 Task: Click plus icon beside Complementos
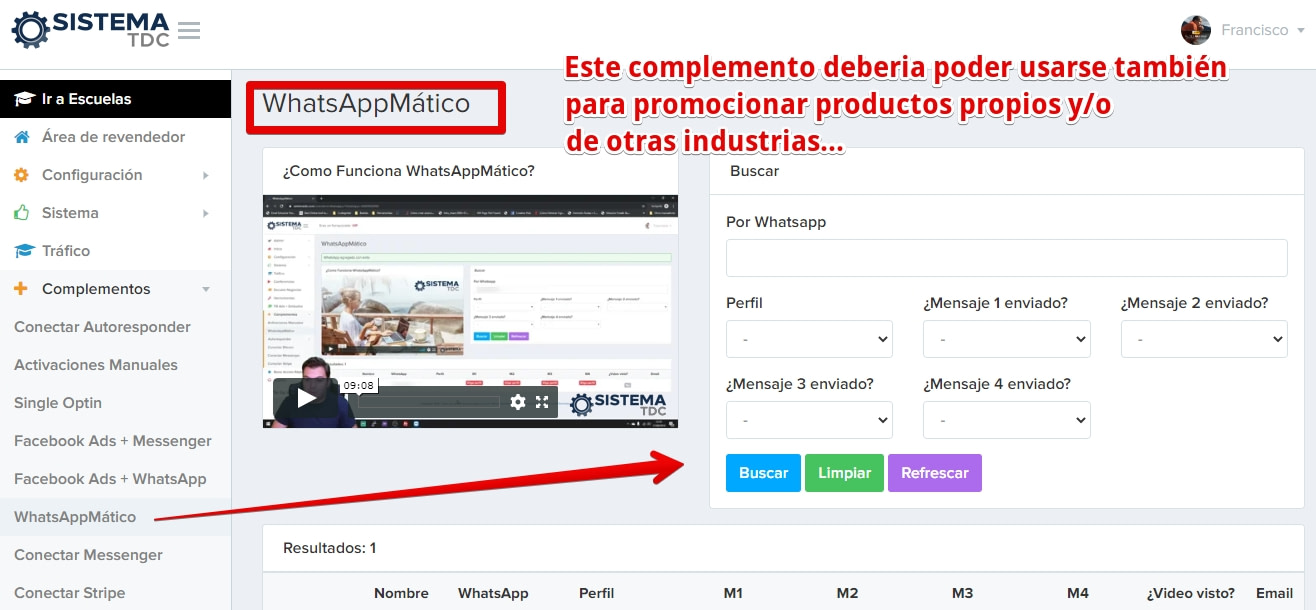21,289
